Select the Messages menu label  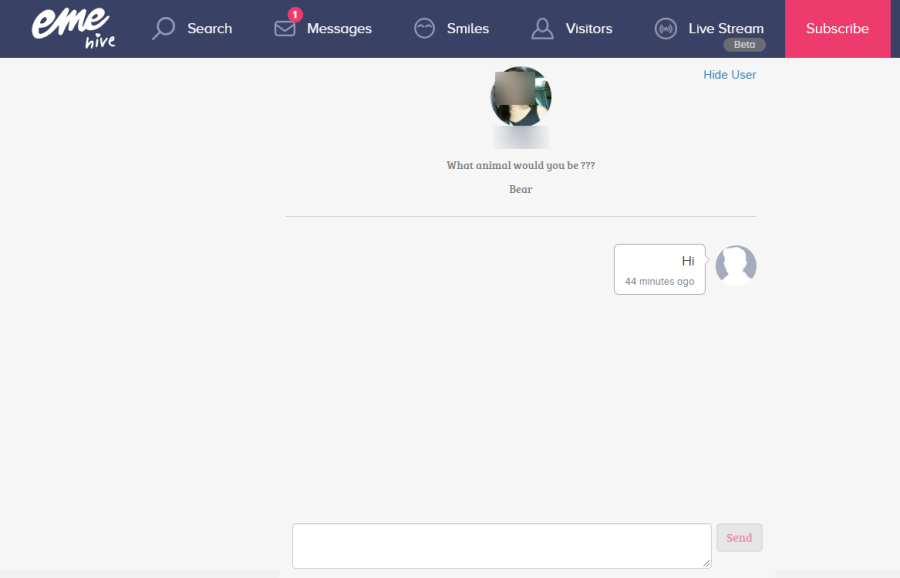(x=341, y=29)
